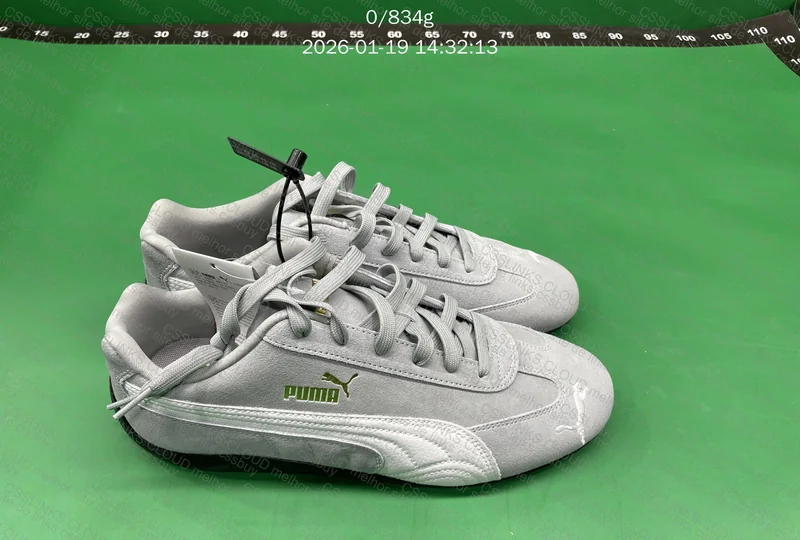This screenshot has height=540, width=800.
Task: Click the ruler mark "100"
Action: click(685, 38)
